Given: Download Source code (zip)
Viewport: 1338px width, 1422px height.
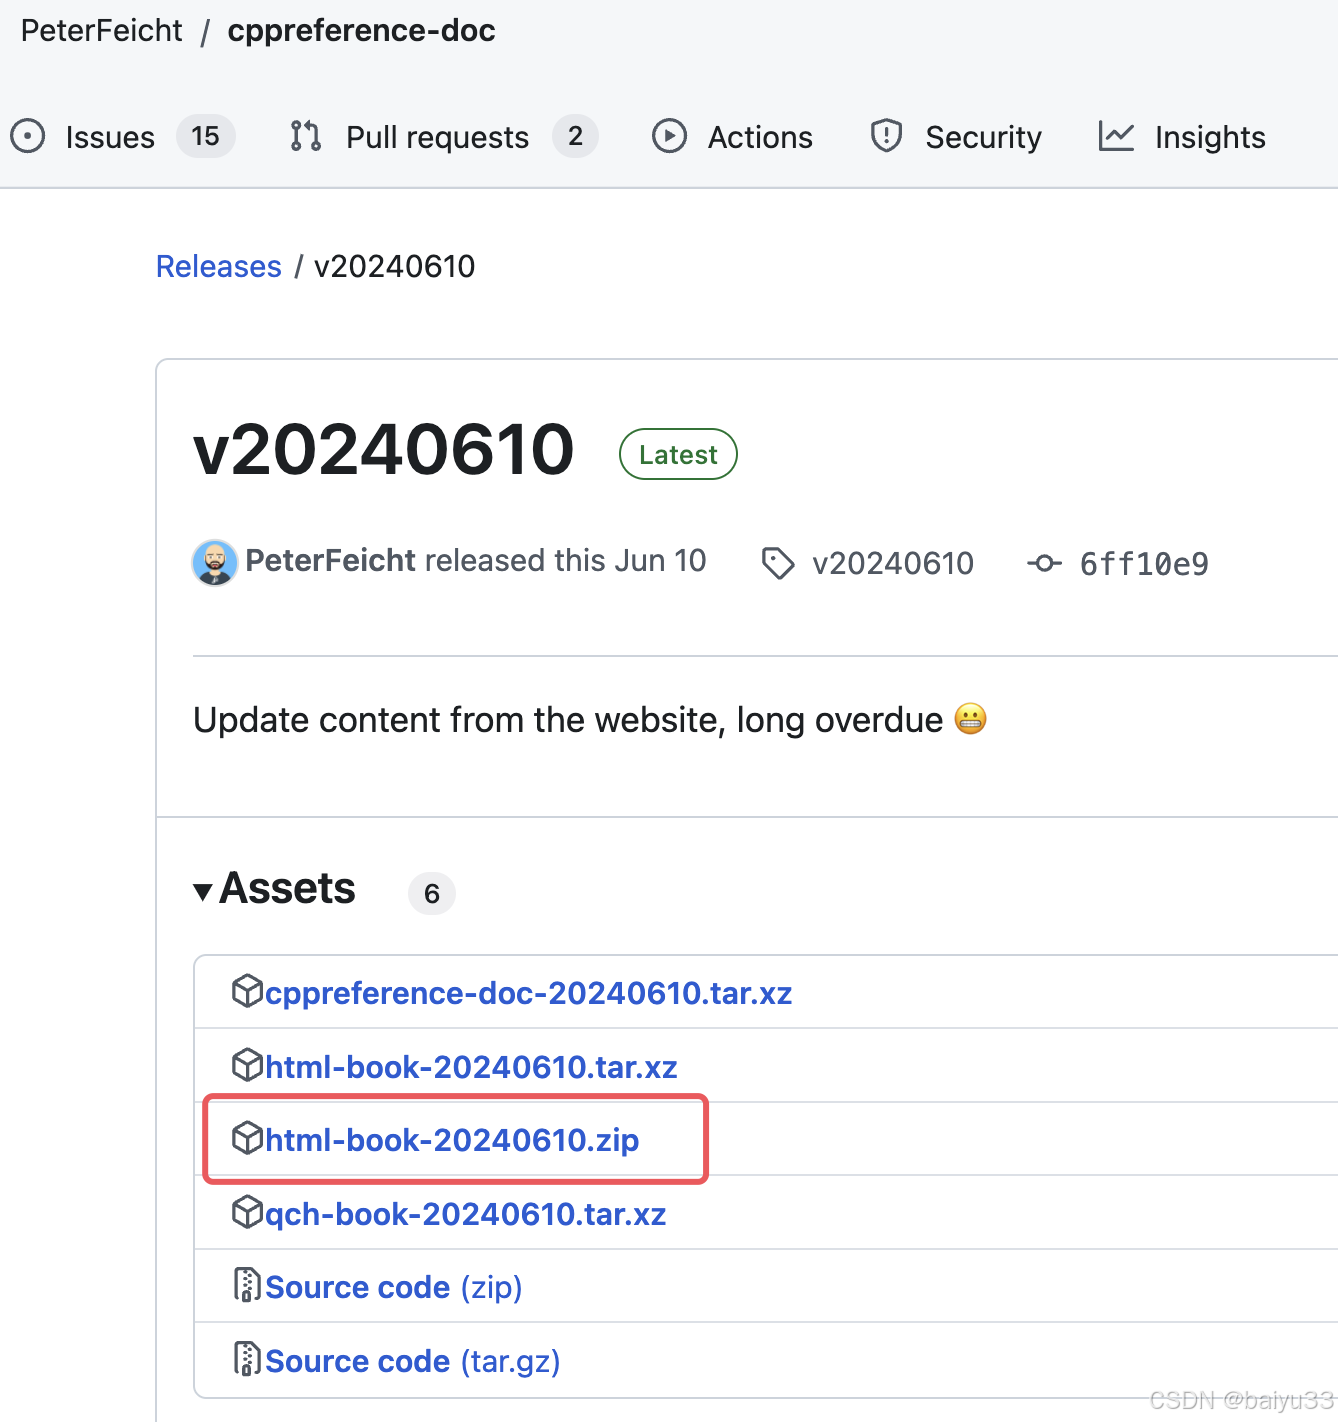Looking at the screenshot, I should 394,1287.
